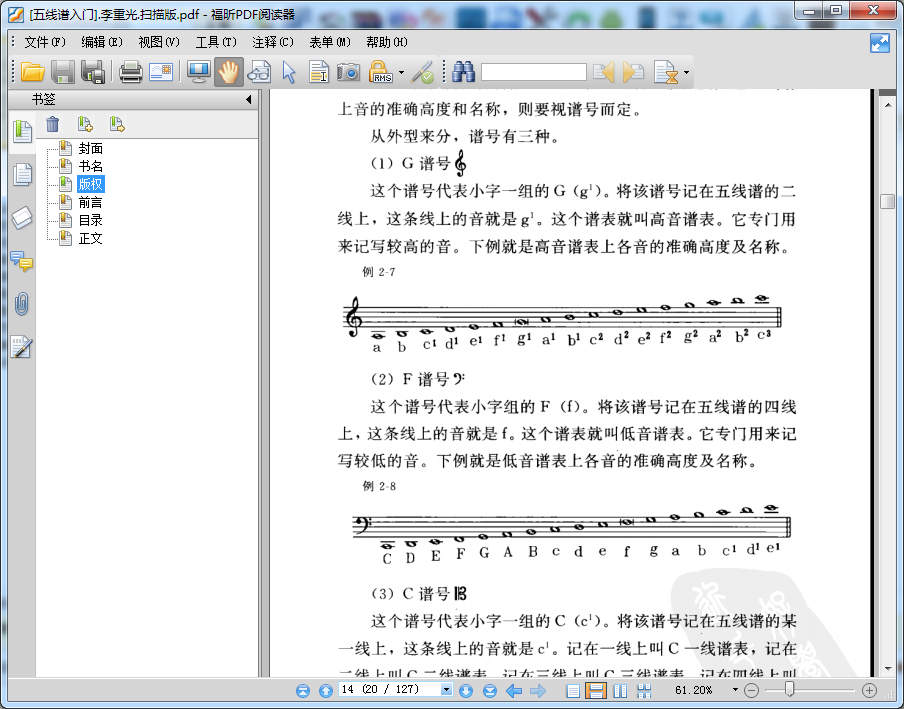Delete bookmark with trash icon
The image size is (904, 709).
pyautogui.click(x=52, y=124)
